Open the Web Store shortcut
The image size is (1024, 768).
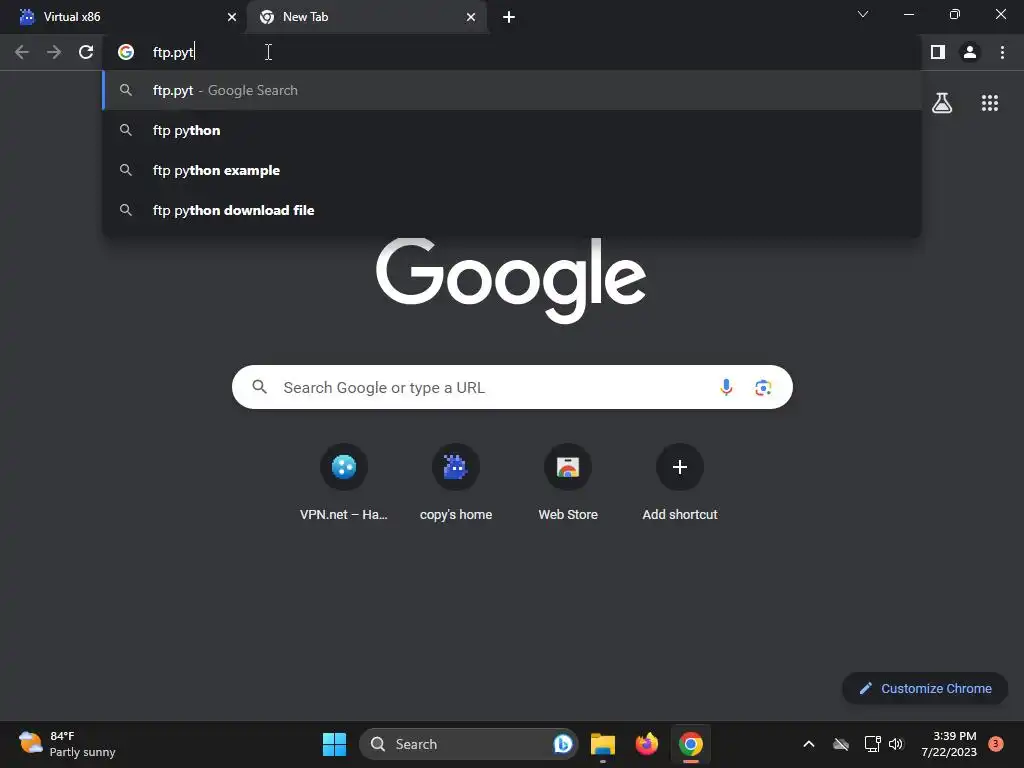pyautogui.click(x=568, y=482)
